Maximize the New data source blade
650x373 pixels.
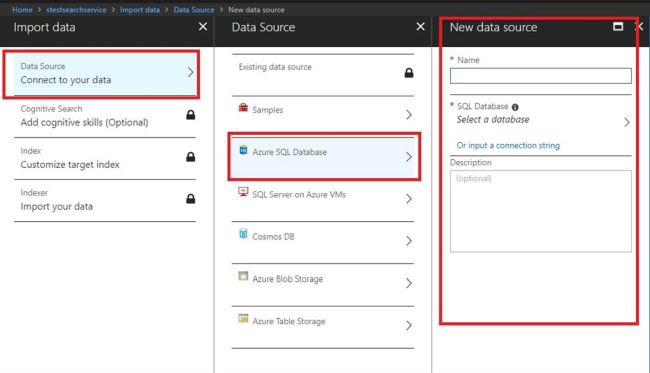point(618,27)
